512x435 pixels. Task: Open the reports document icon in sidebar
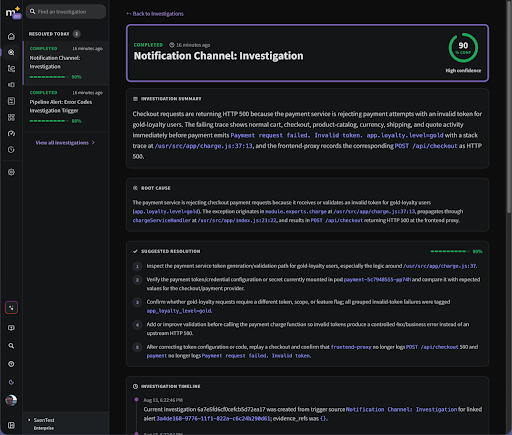pos(11,101)
